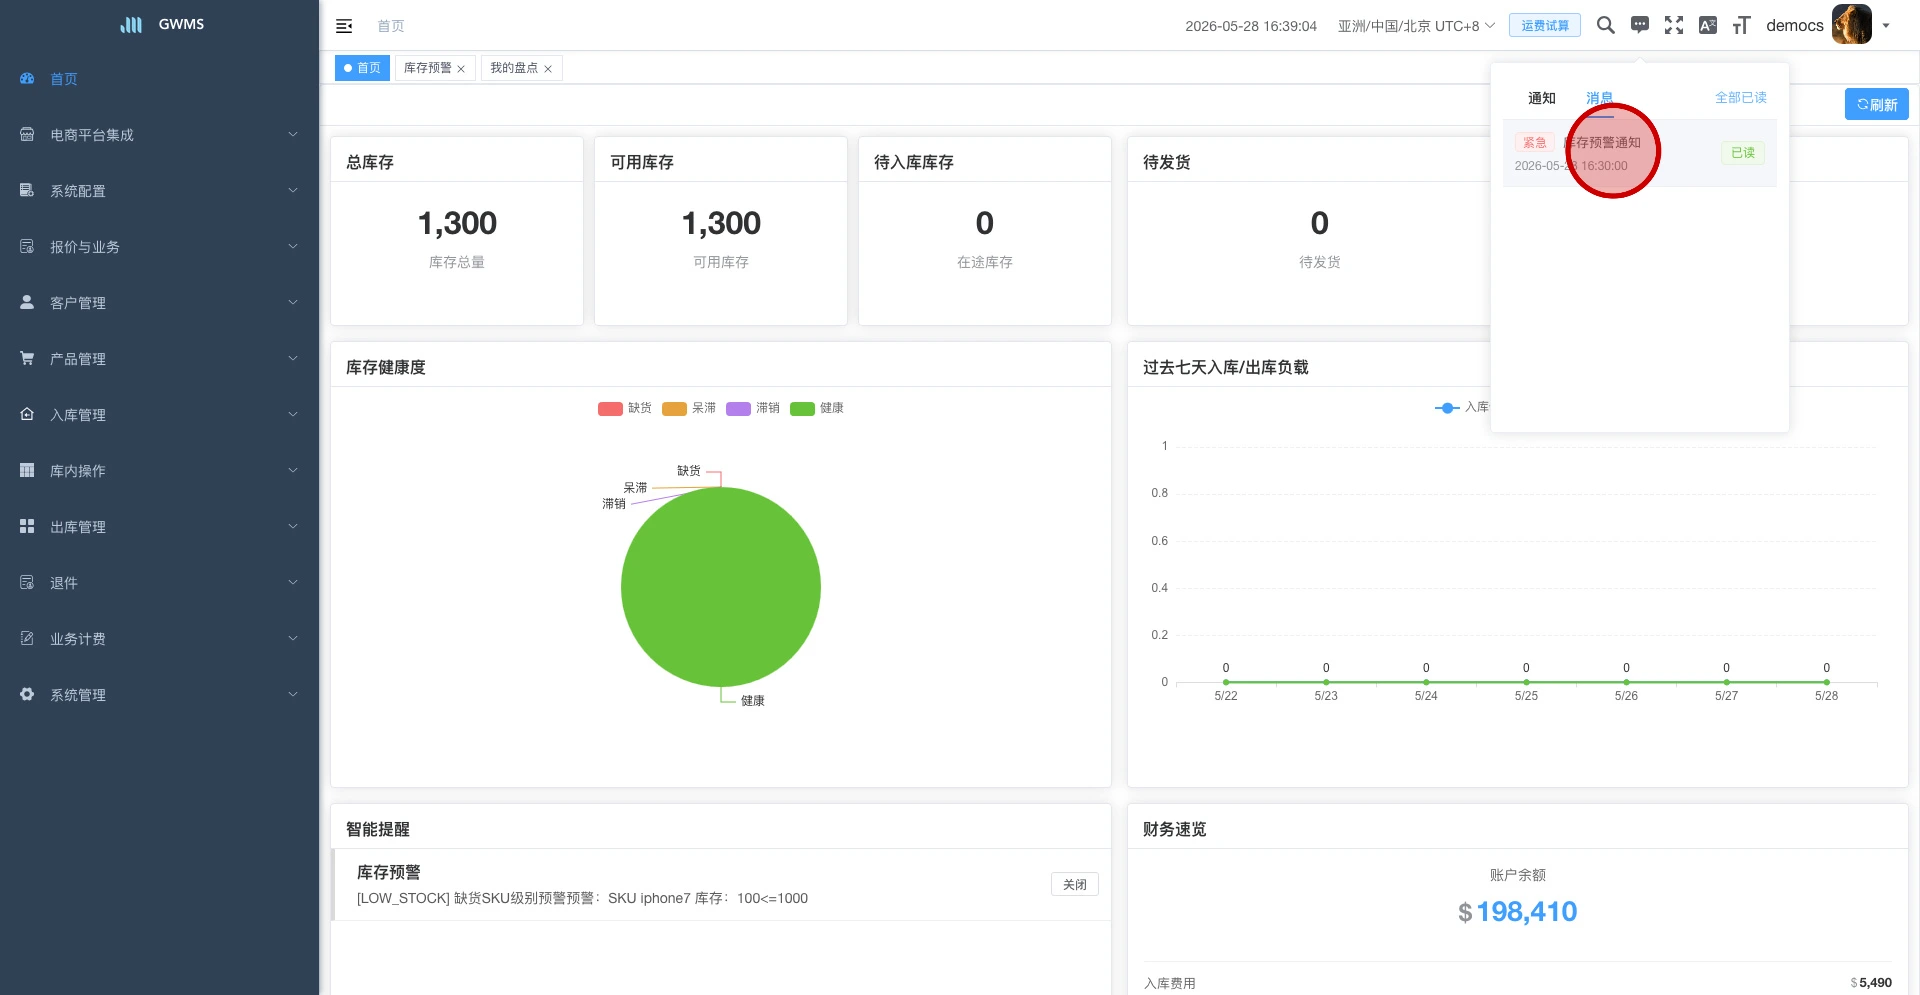Close the 库存预警 tab

[461, 69]
